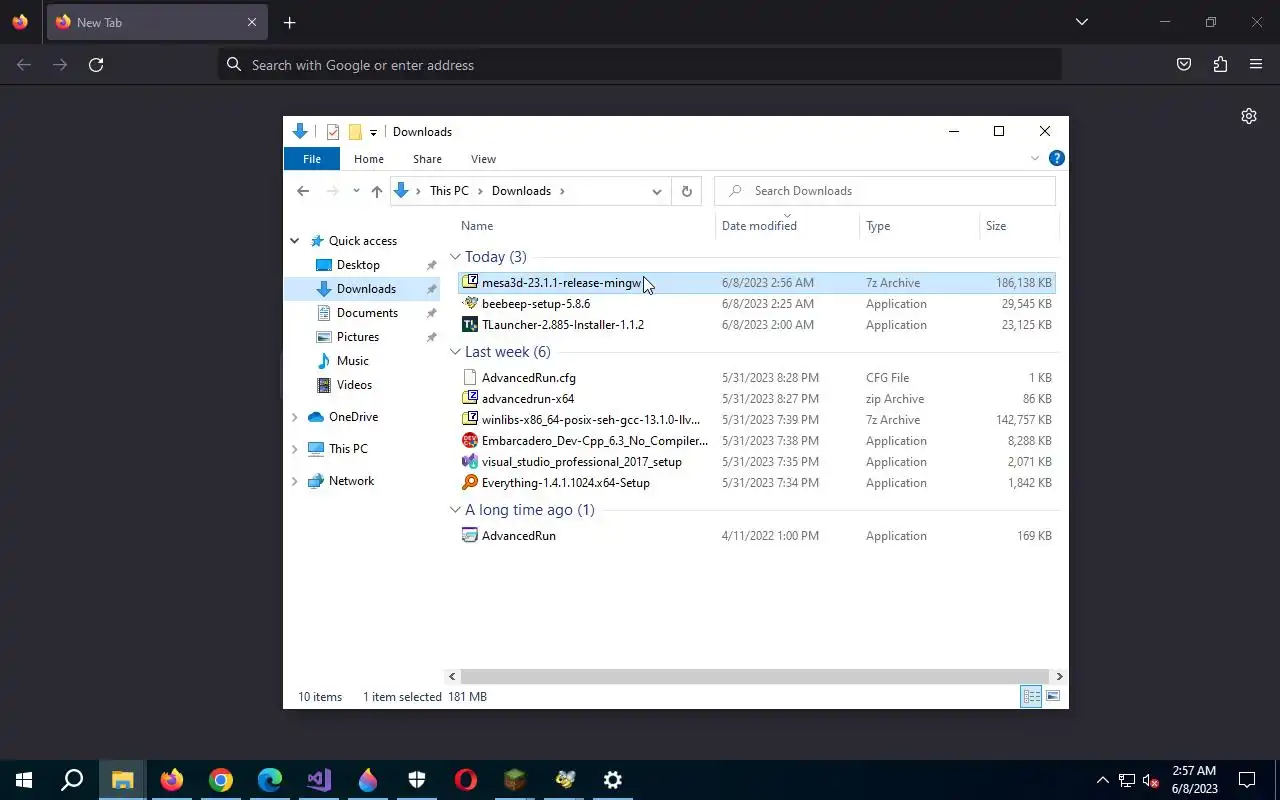Screen dimensions: 1280x800
Task: Open BeeBEEP app in taskbar
Action: (x=564, y=780)
